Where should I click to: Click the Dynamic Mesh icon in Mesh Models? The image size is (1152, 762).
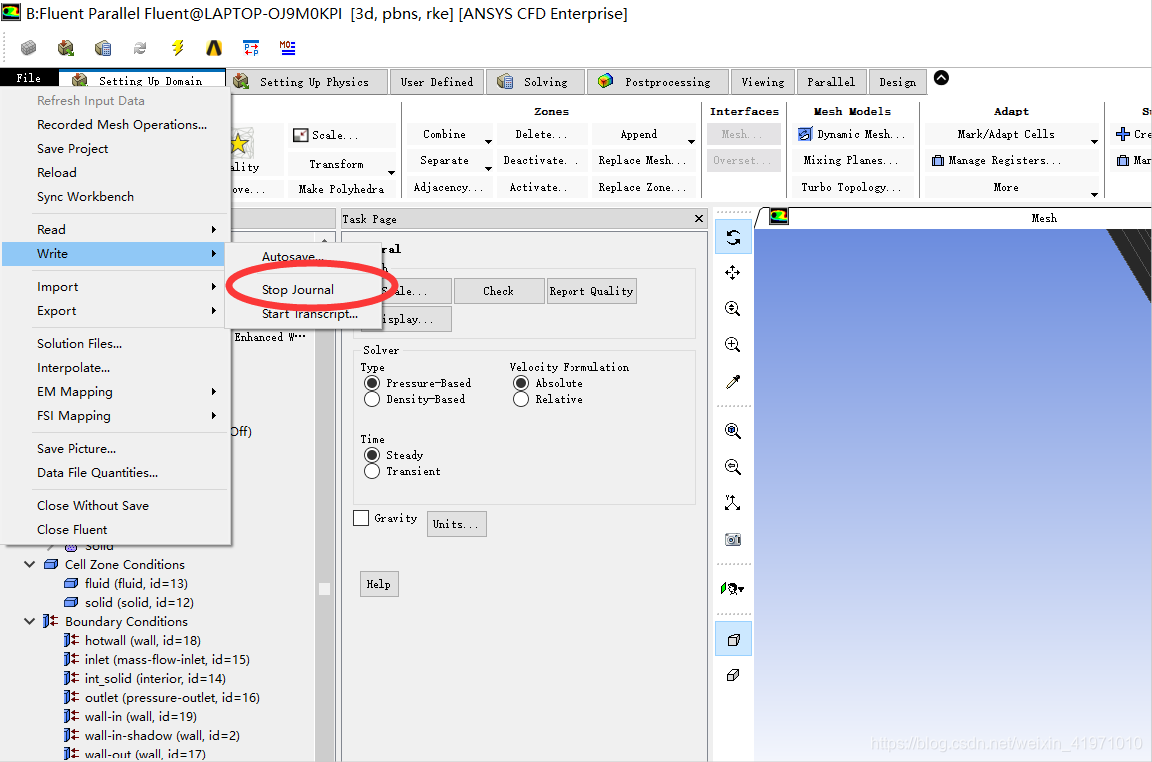[805, 134]
